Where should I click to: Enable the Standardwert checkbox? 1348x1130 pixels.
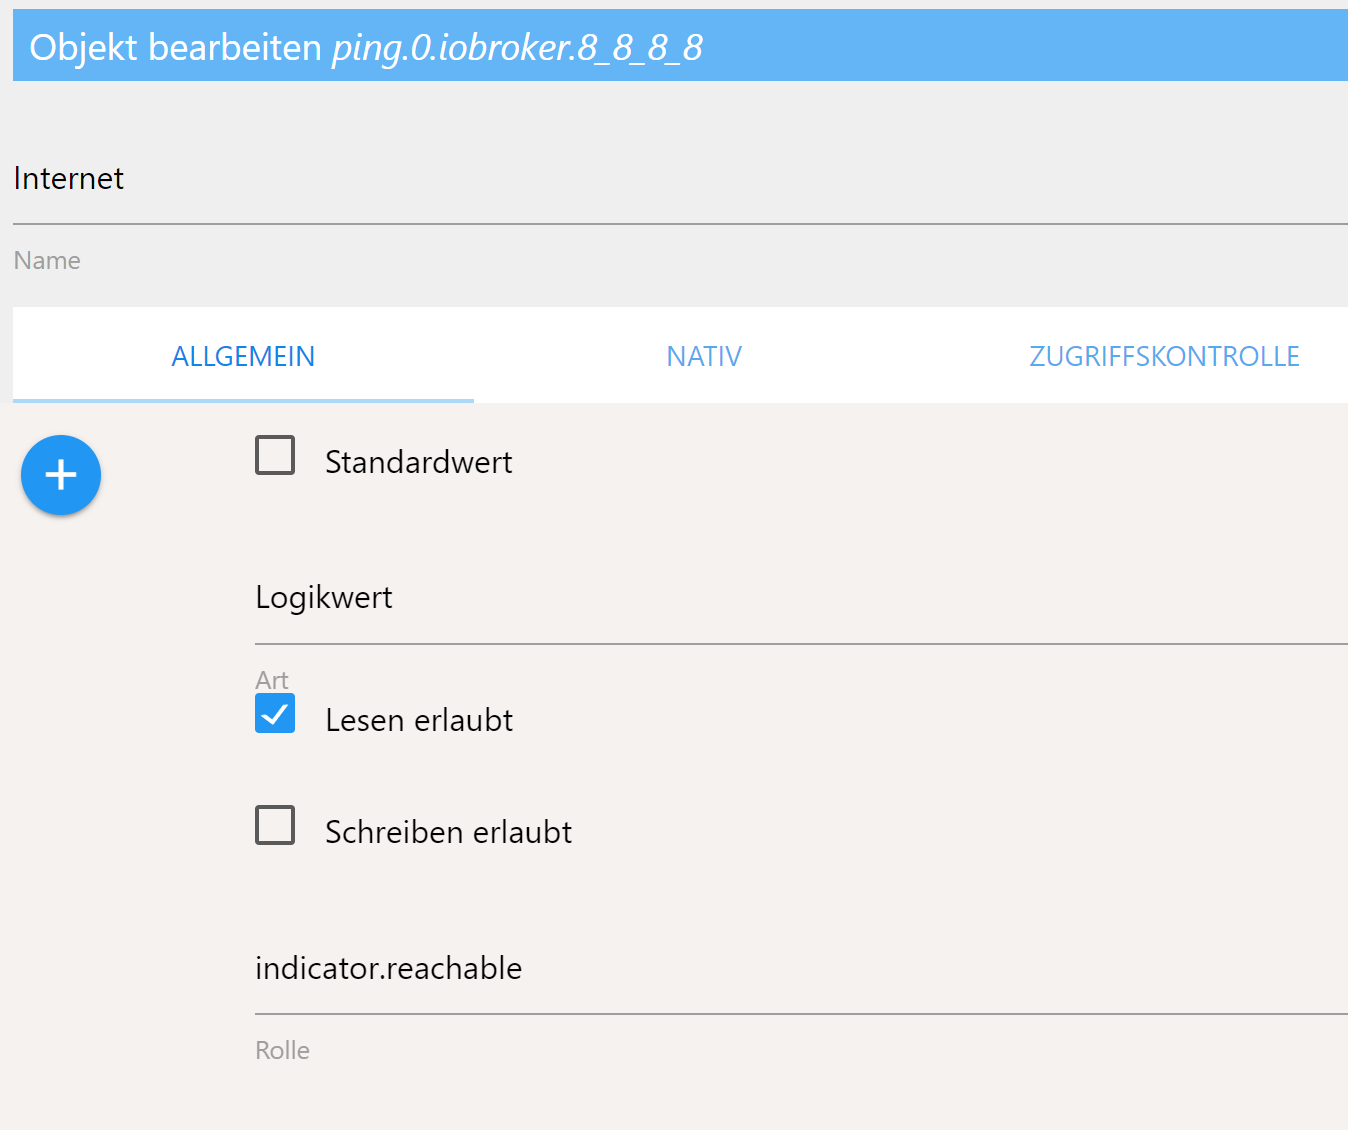pos(275,455)
